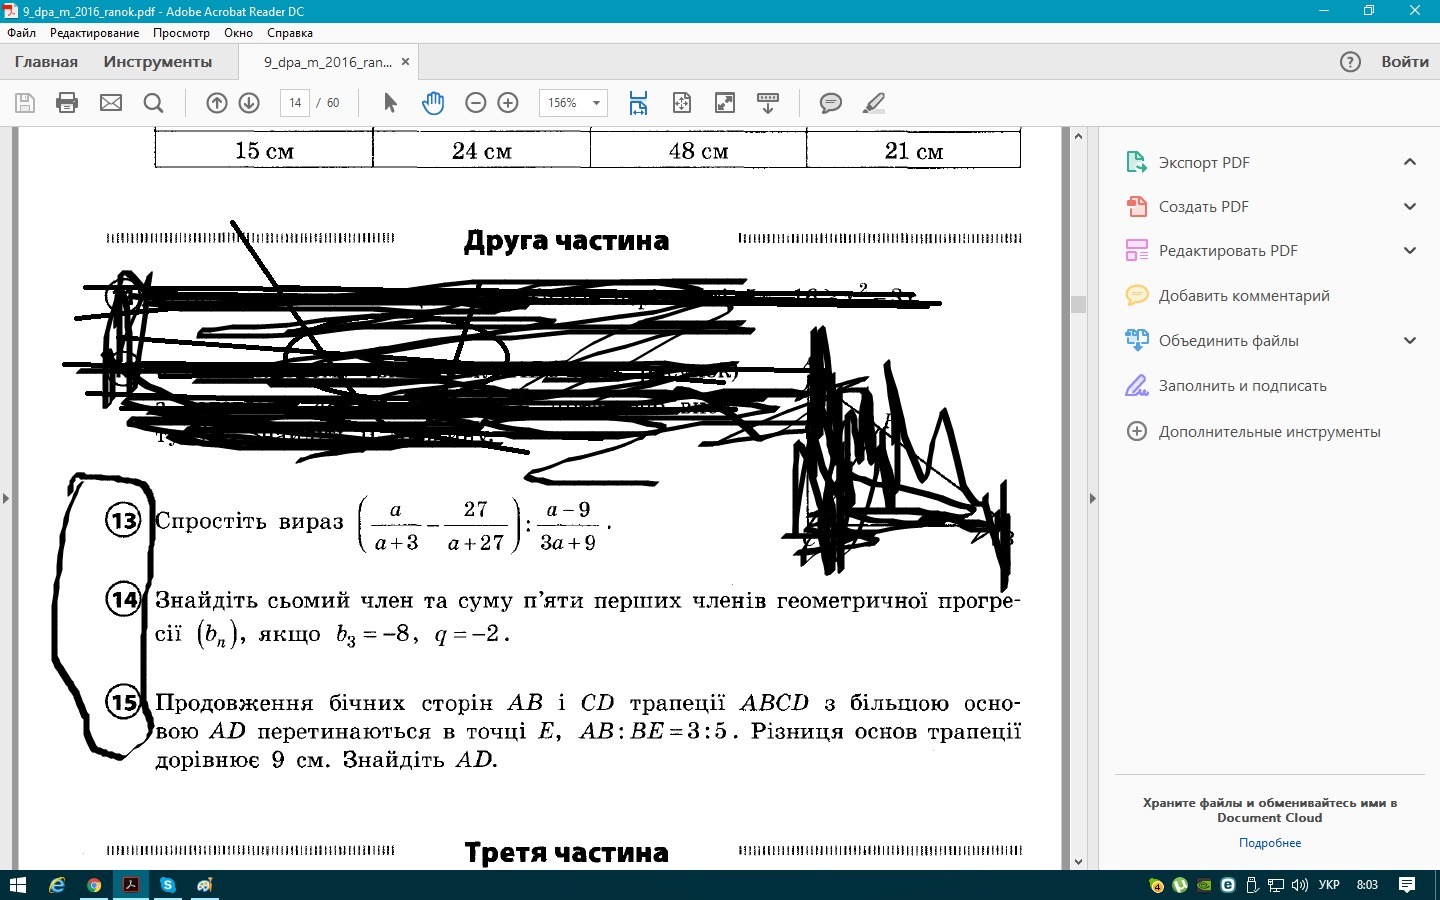Go to previous page arrow
1440x900 pixels.
pos(217,103)
